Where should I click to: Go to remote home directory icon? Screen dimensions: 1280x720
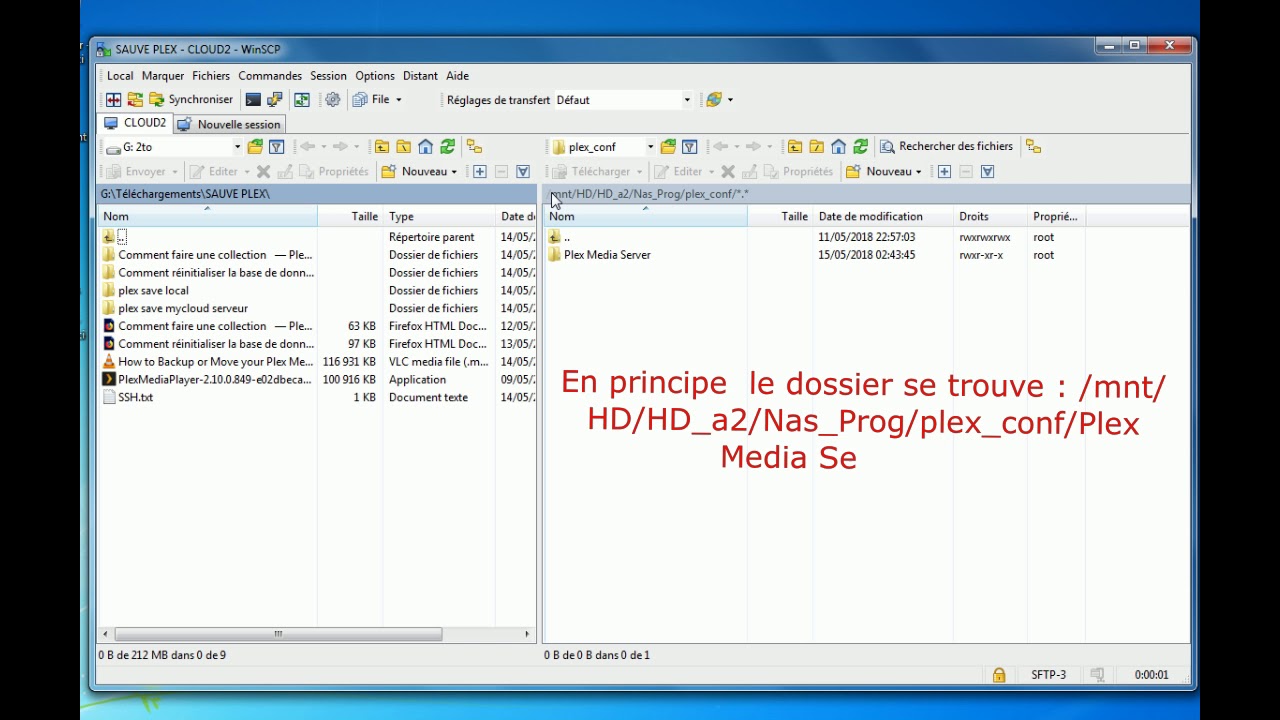839,147
